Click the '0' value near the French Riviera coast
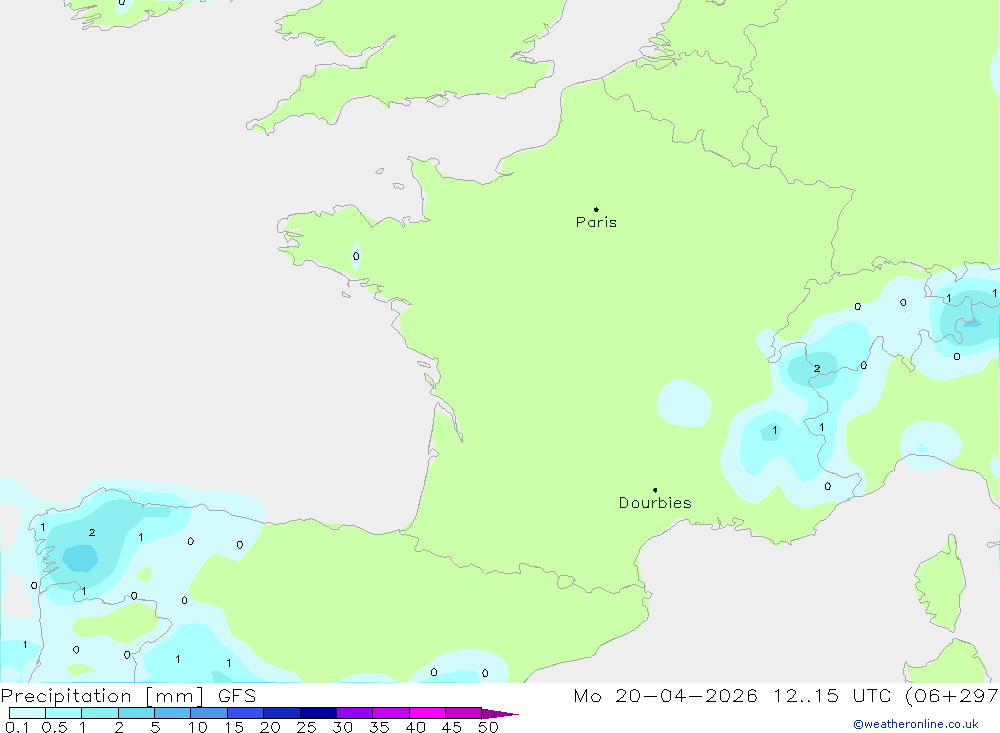 828,486
